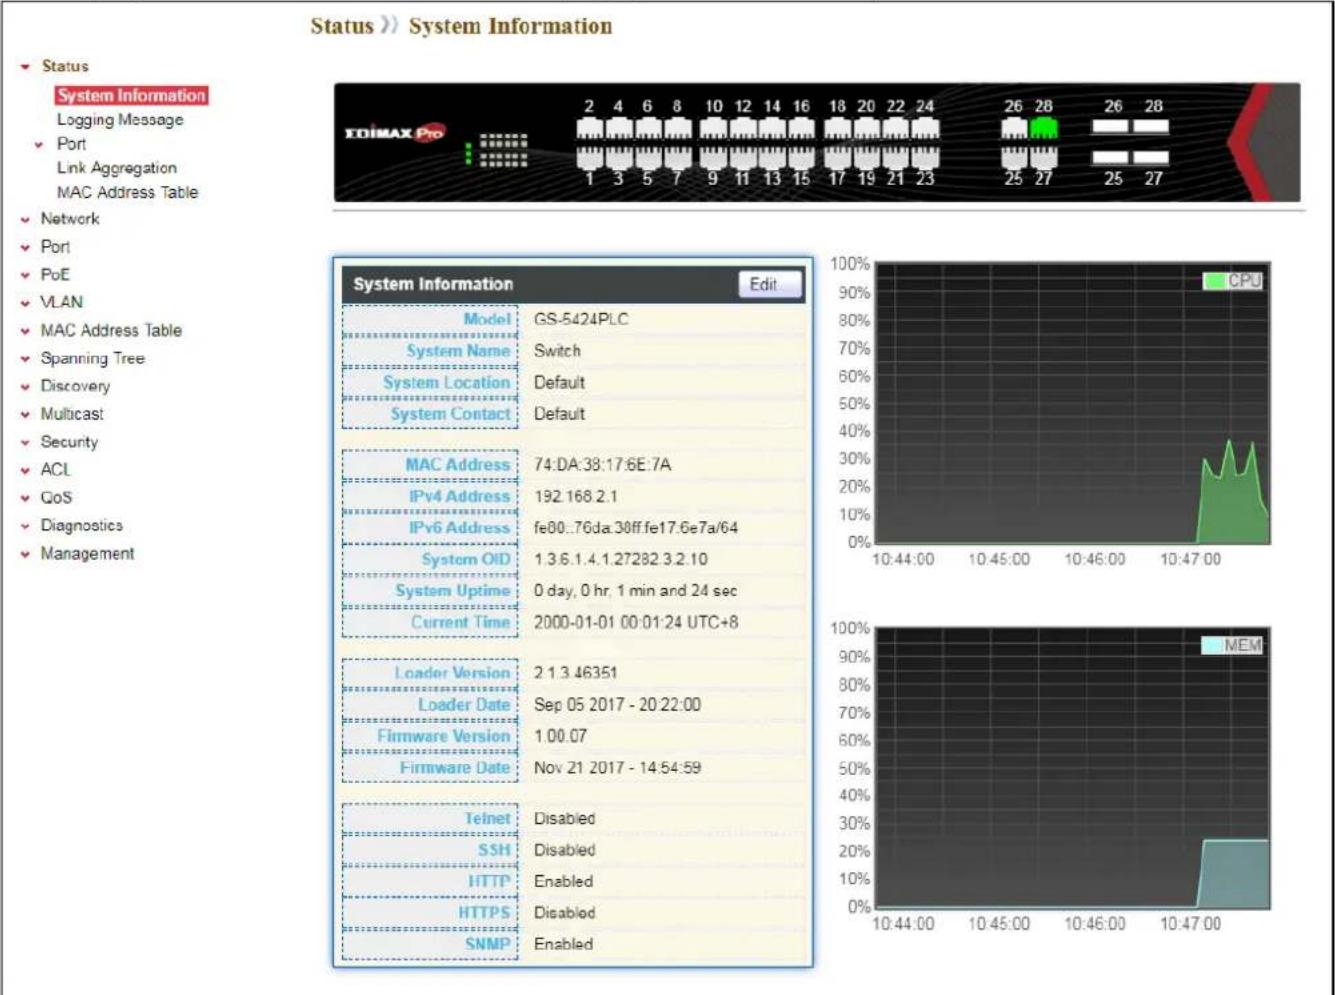Click SFP slot 25 icon

pos(1110,157)
